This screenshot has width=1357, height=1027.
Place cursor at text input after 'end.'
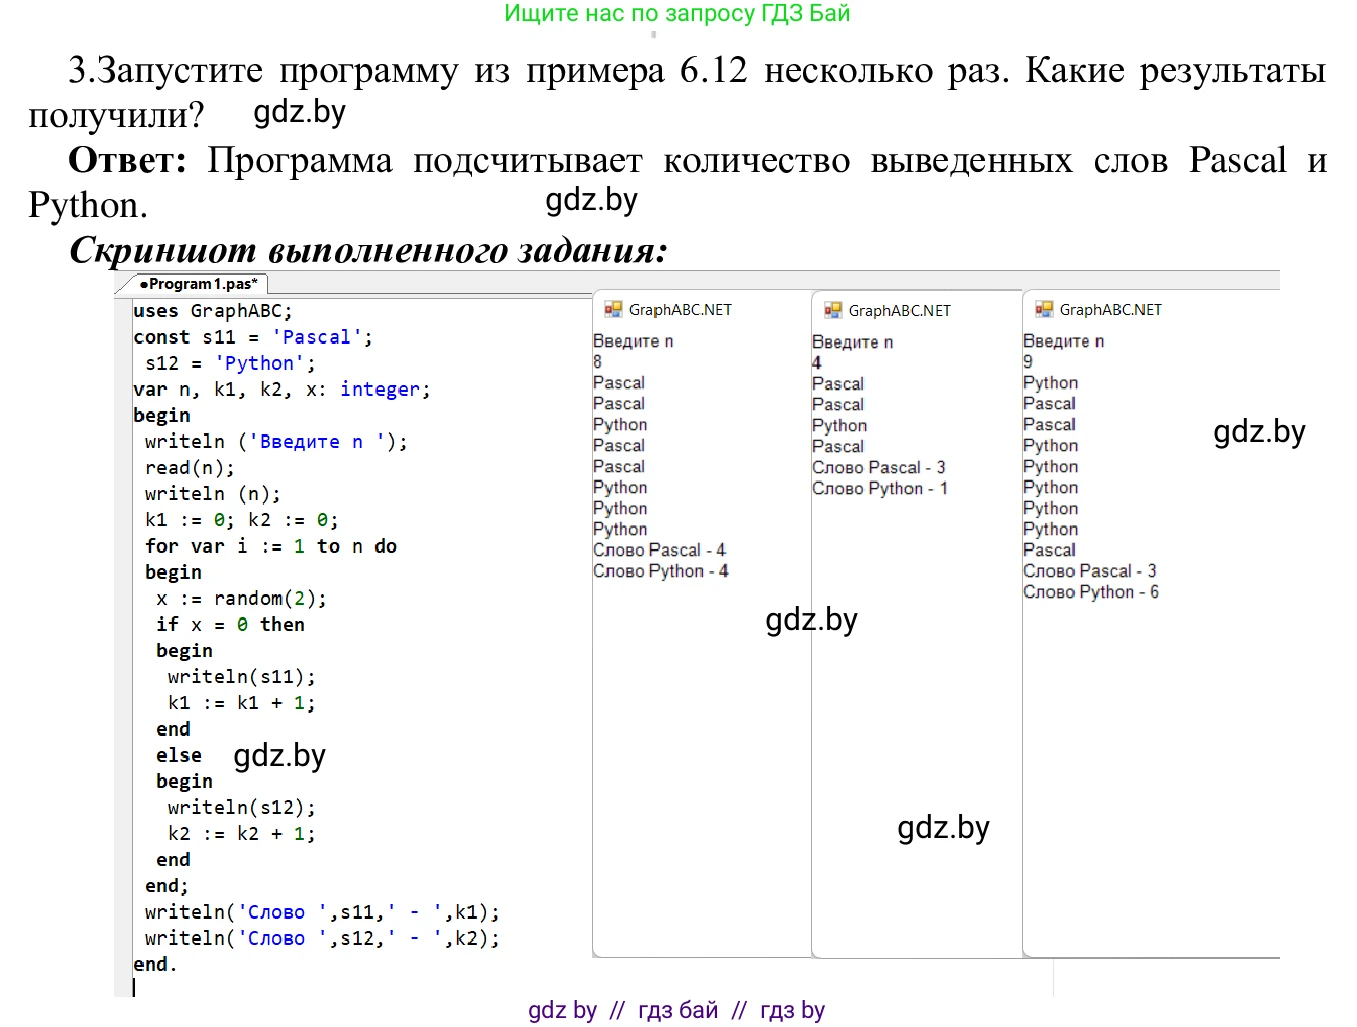[136, 988]
